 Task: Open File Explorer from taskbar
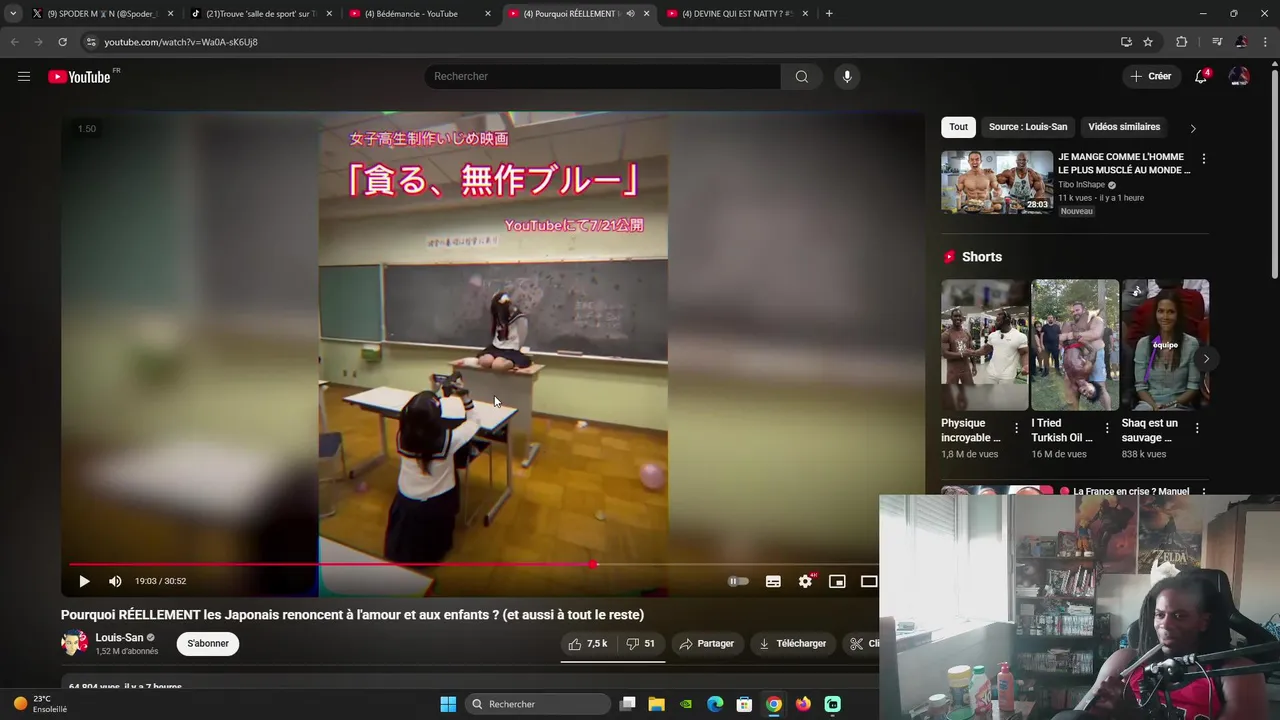[x=657, y=704]
